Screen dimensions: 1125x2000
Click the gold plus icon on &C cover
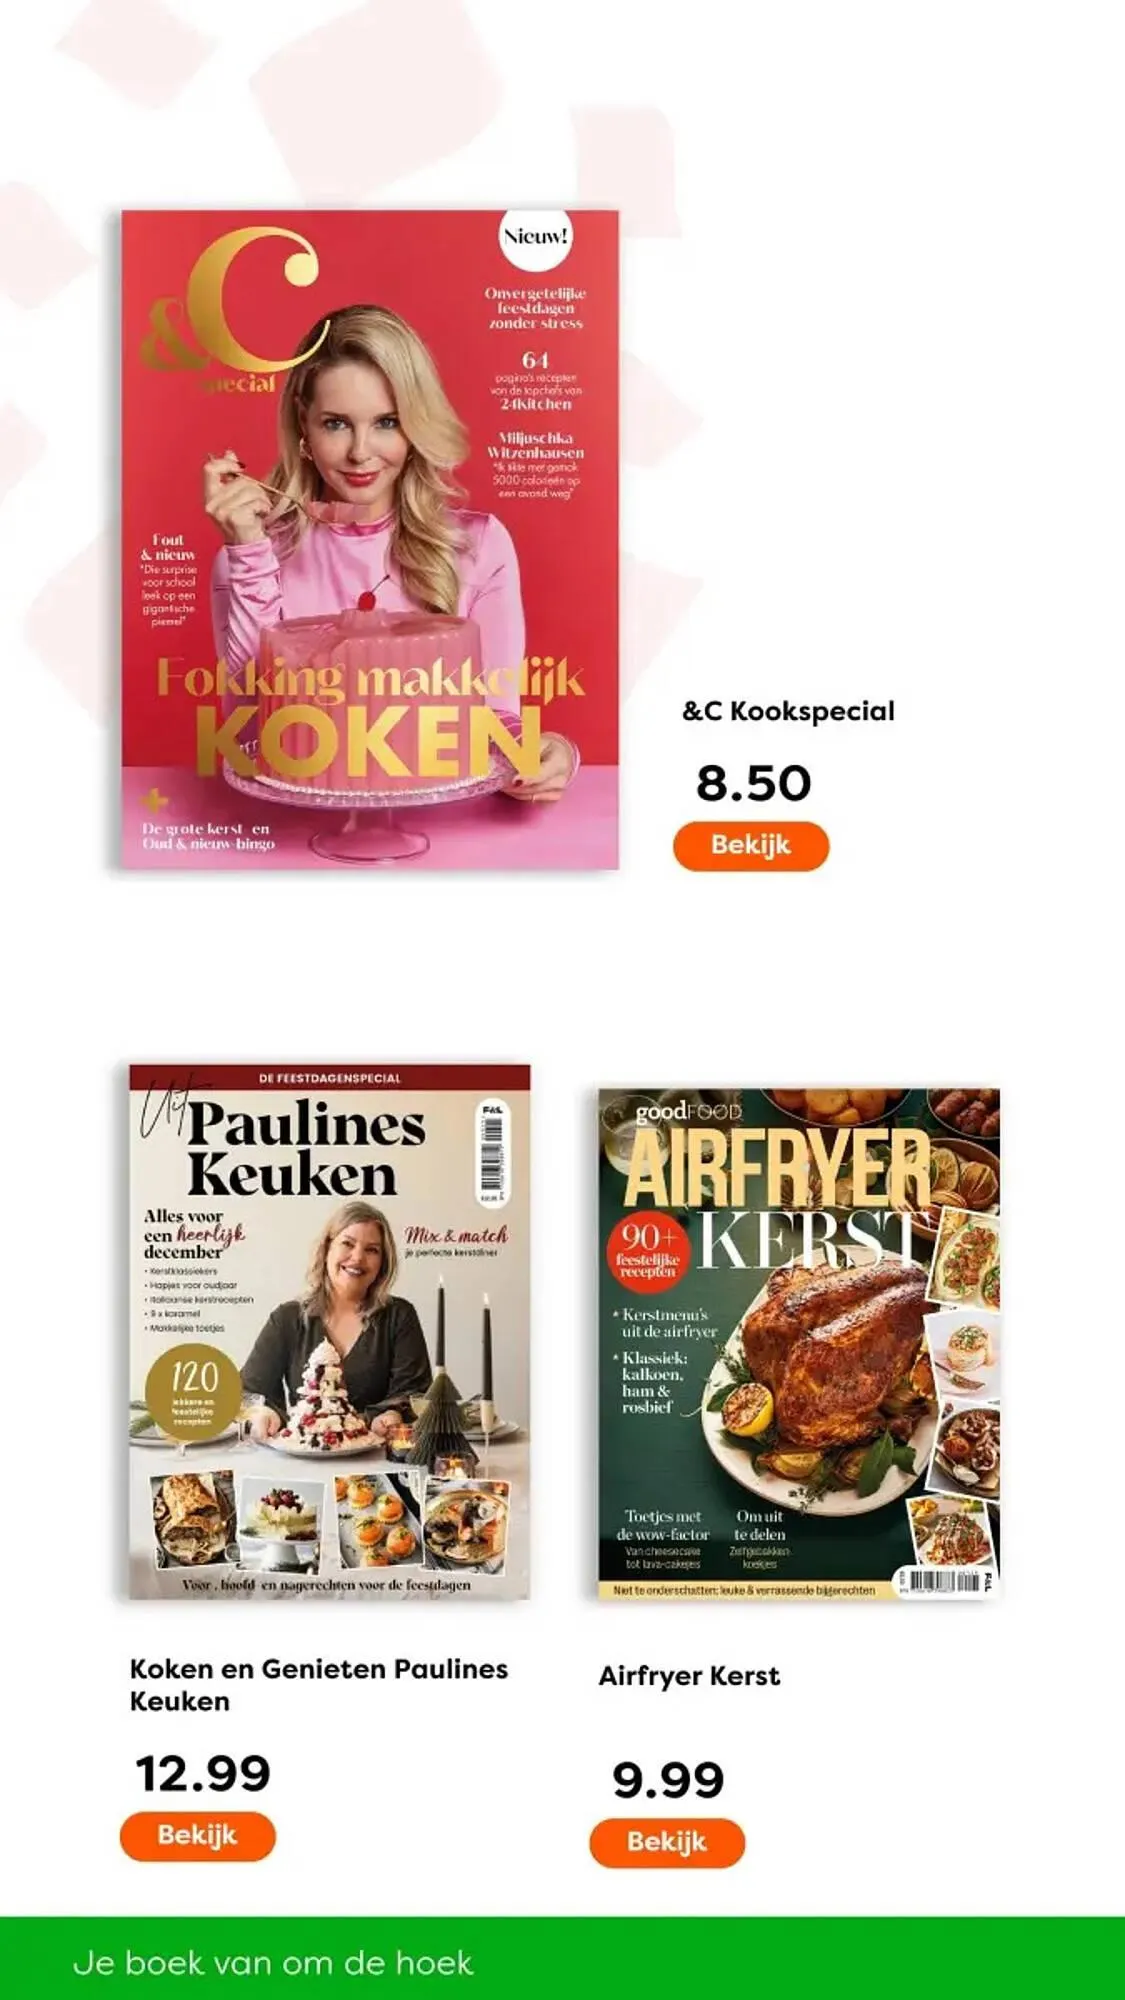point(155,800)
